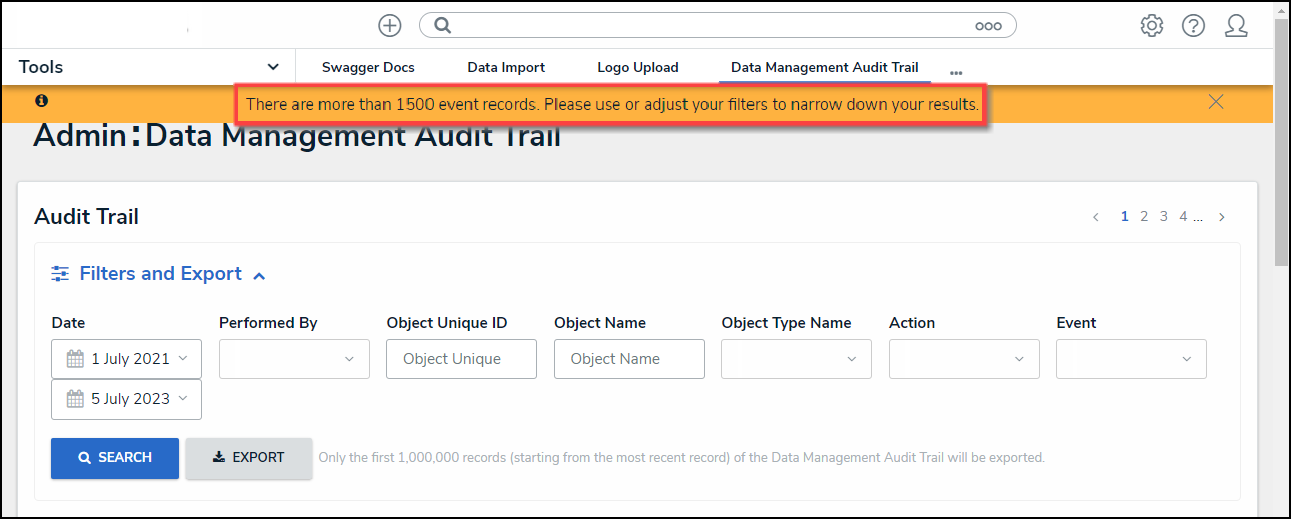Click the 'more than 1500 event records' message
The image size is (1291, 519).
click(x=612, y=104)
